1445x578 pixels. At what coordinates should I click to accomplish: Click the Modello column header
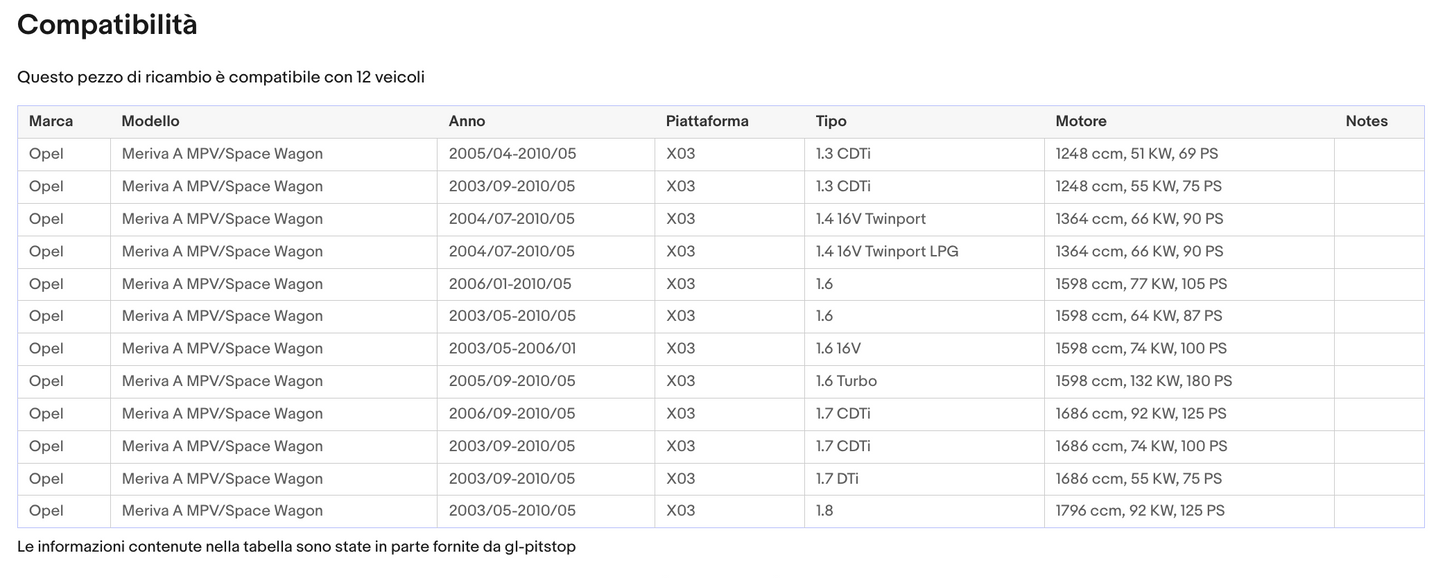(150, 121)
